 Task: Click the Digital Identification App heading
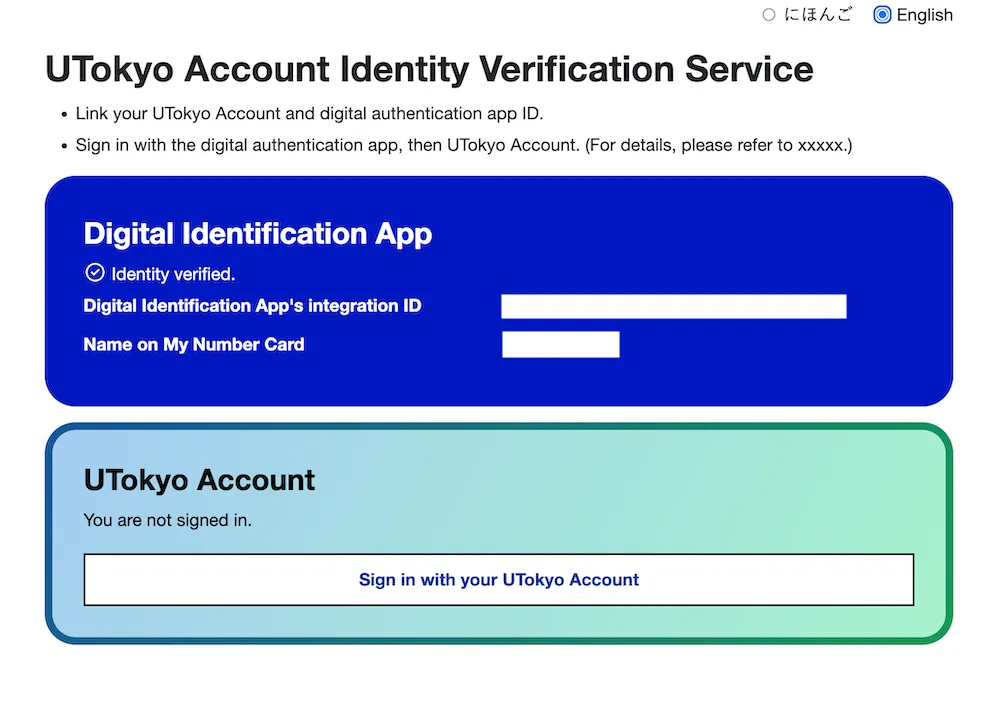[258, 234]
